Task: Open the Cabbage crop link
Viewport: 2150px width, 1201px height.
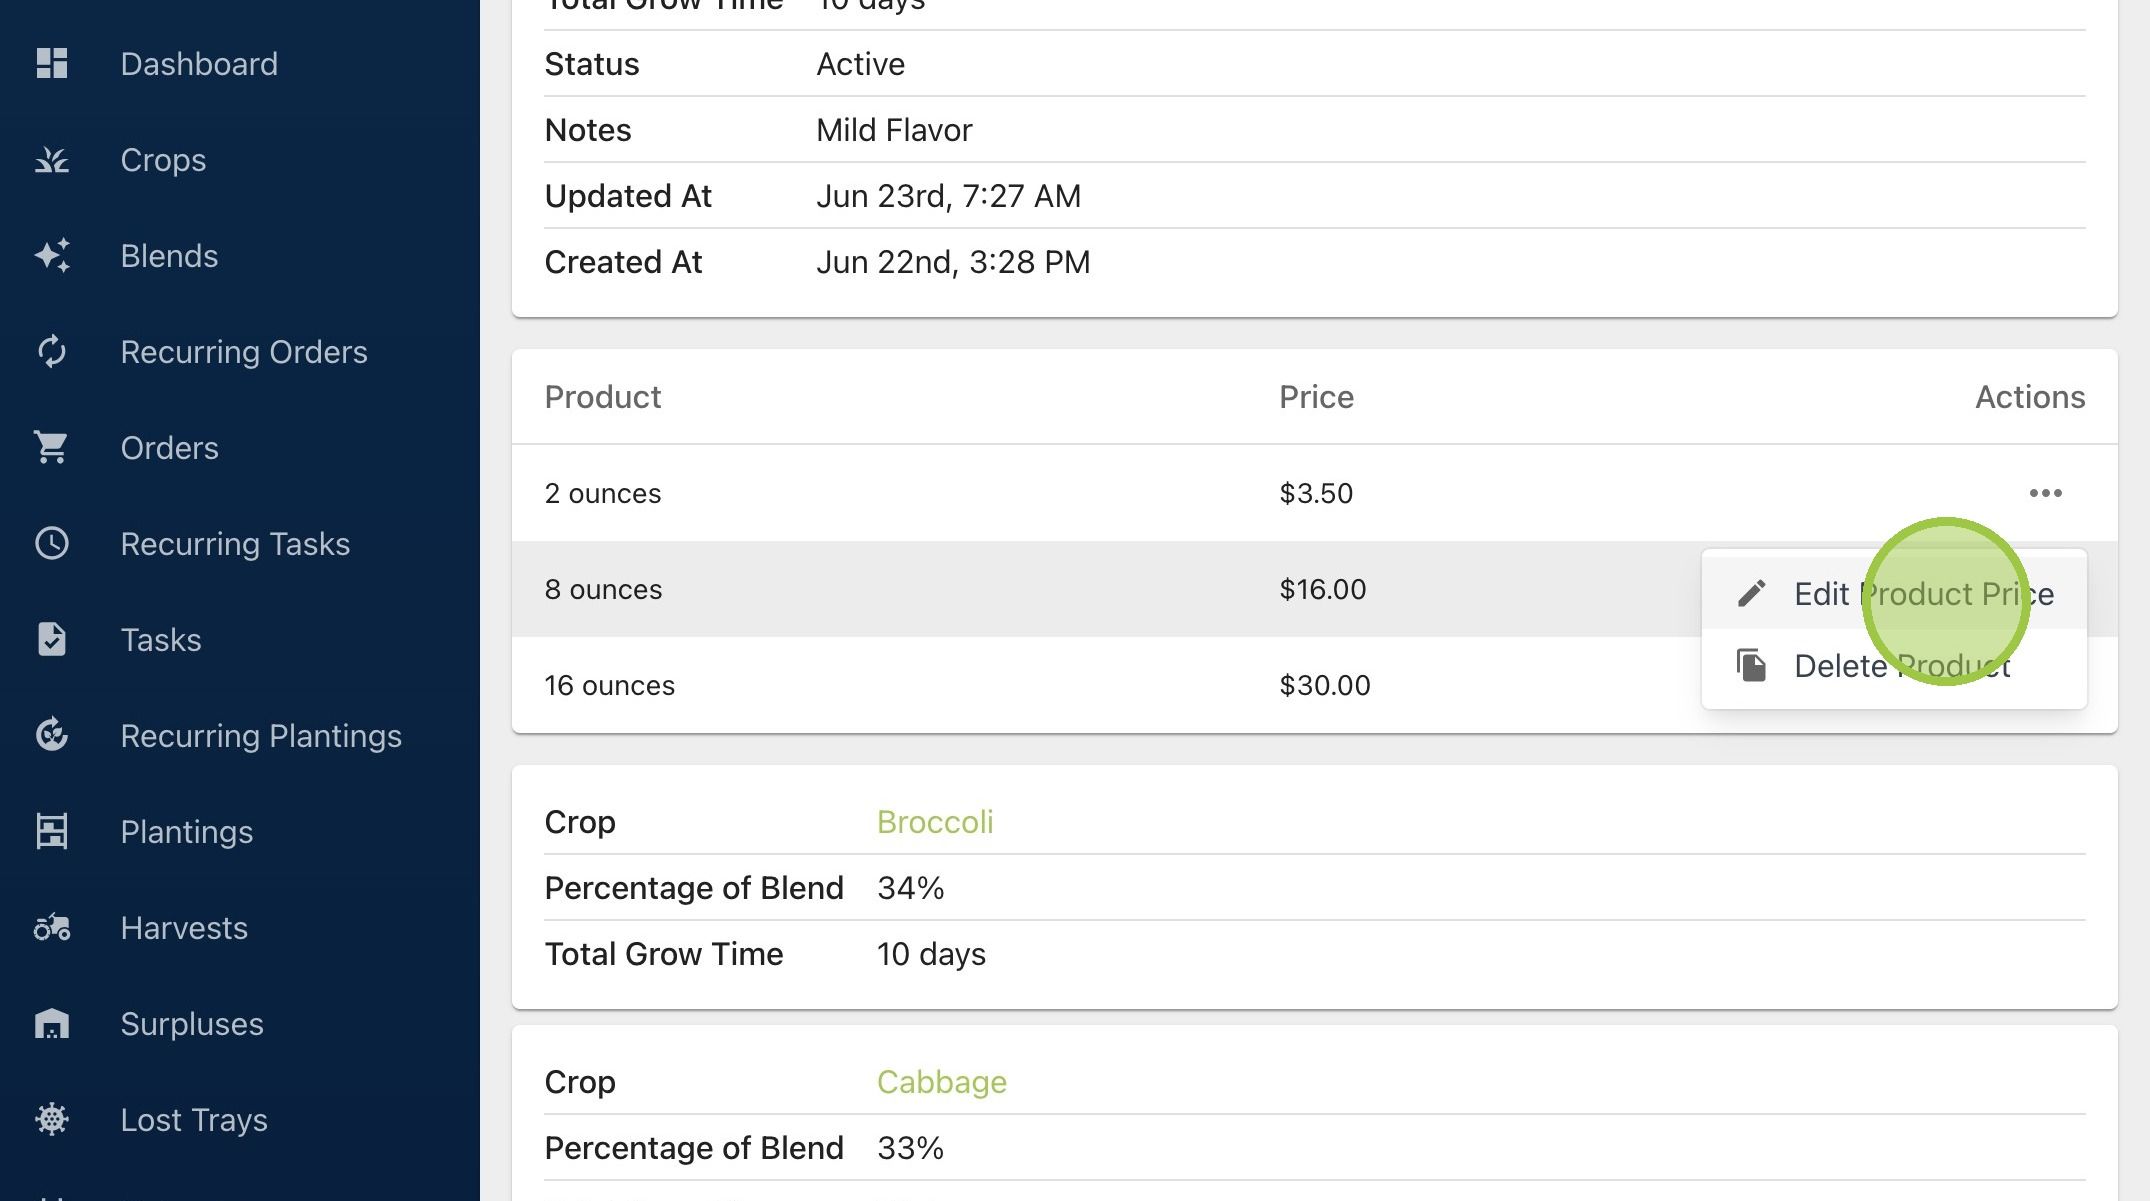Action: pos(942,1082)
